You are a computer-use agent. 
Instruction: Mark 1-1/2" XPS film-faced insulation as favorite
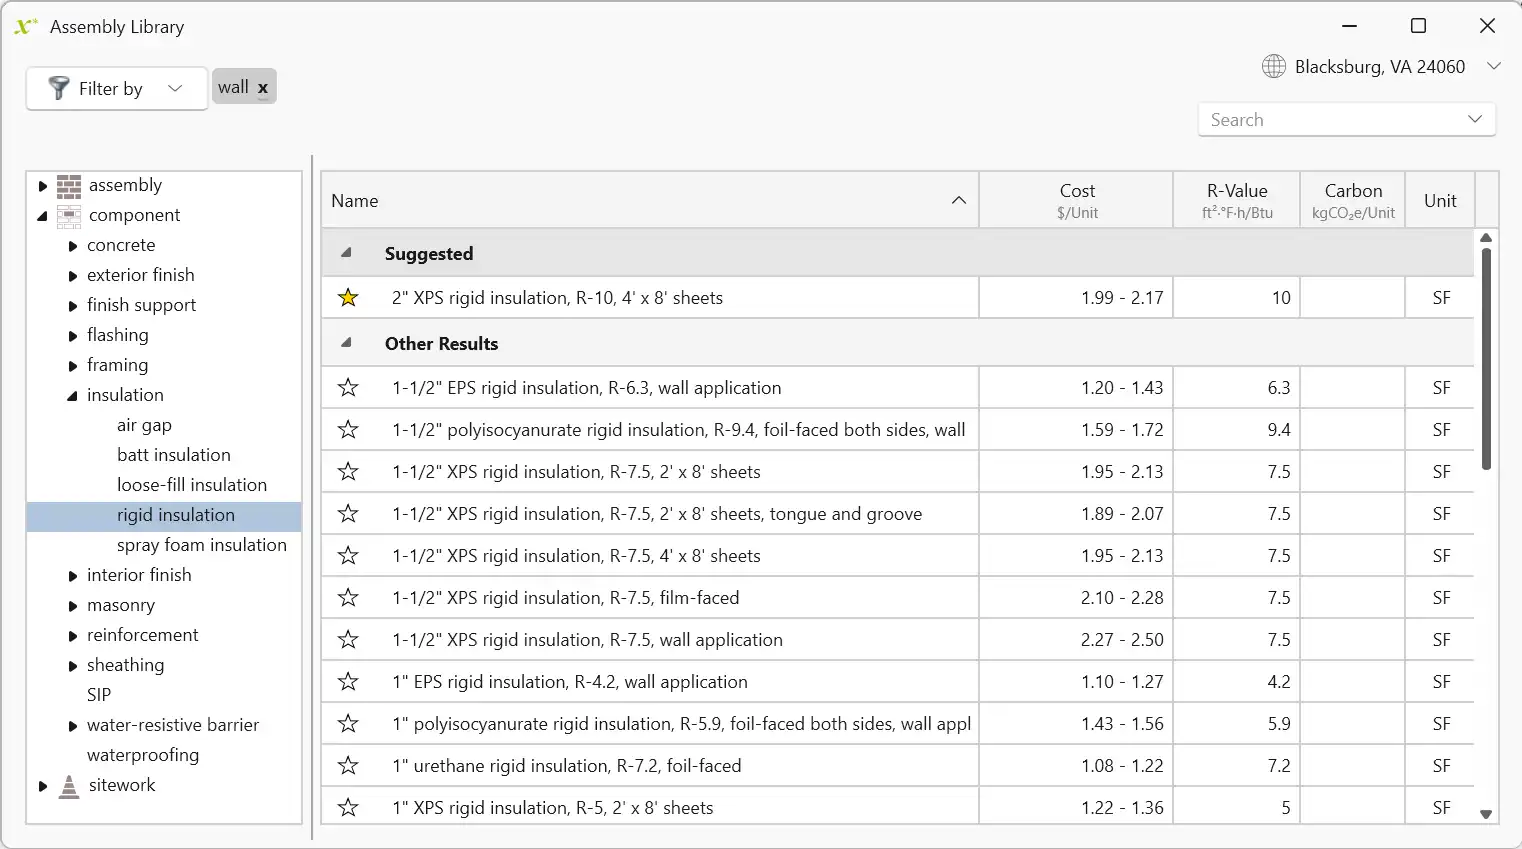tap(348, 598)
